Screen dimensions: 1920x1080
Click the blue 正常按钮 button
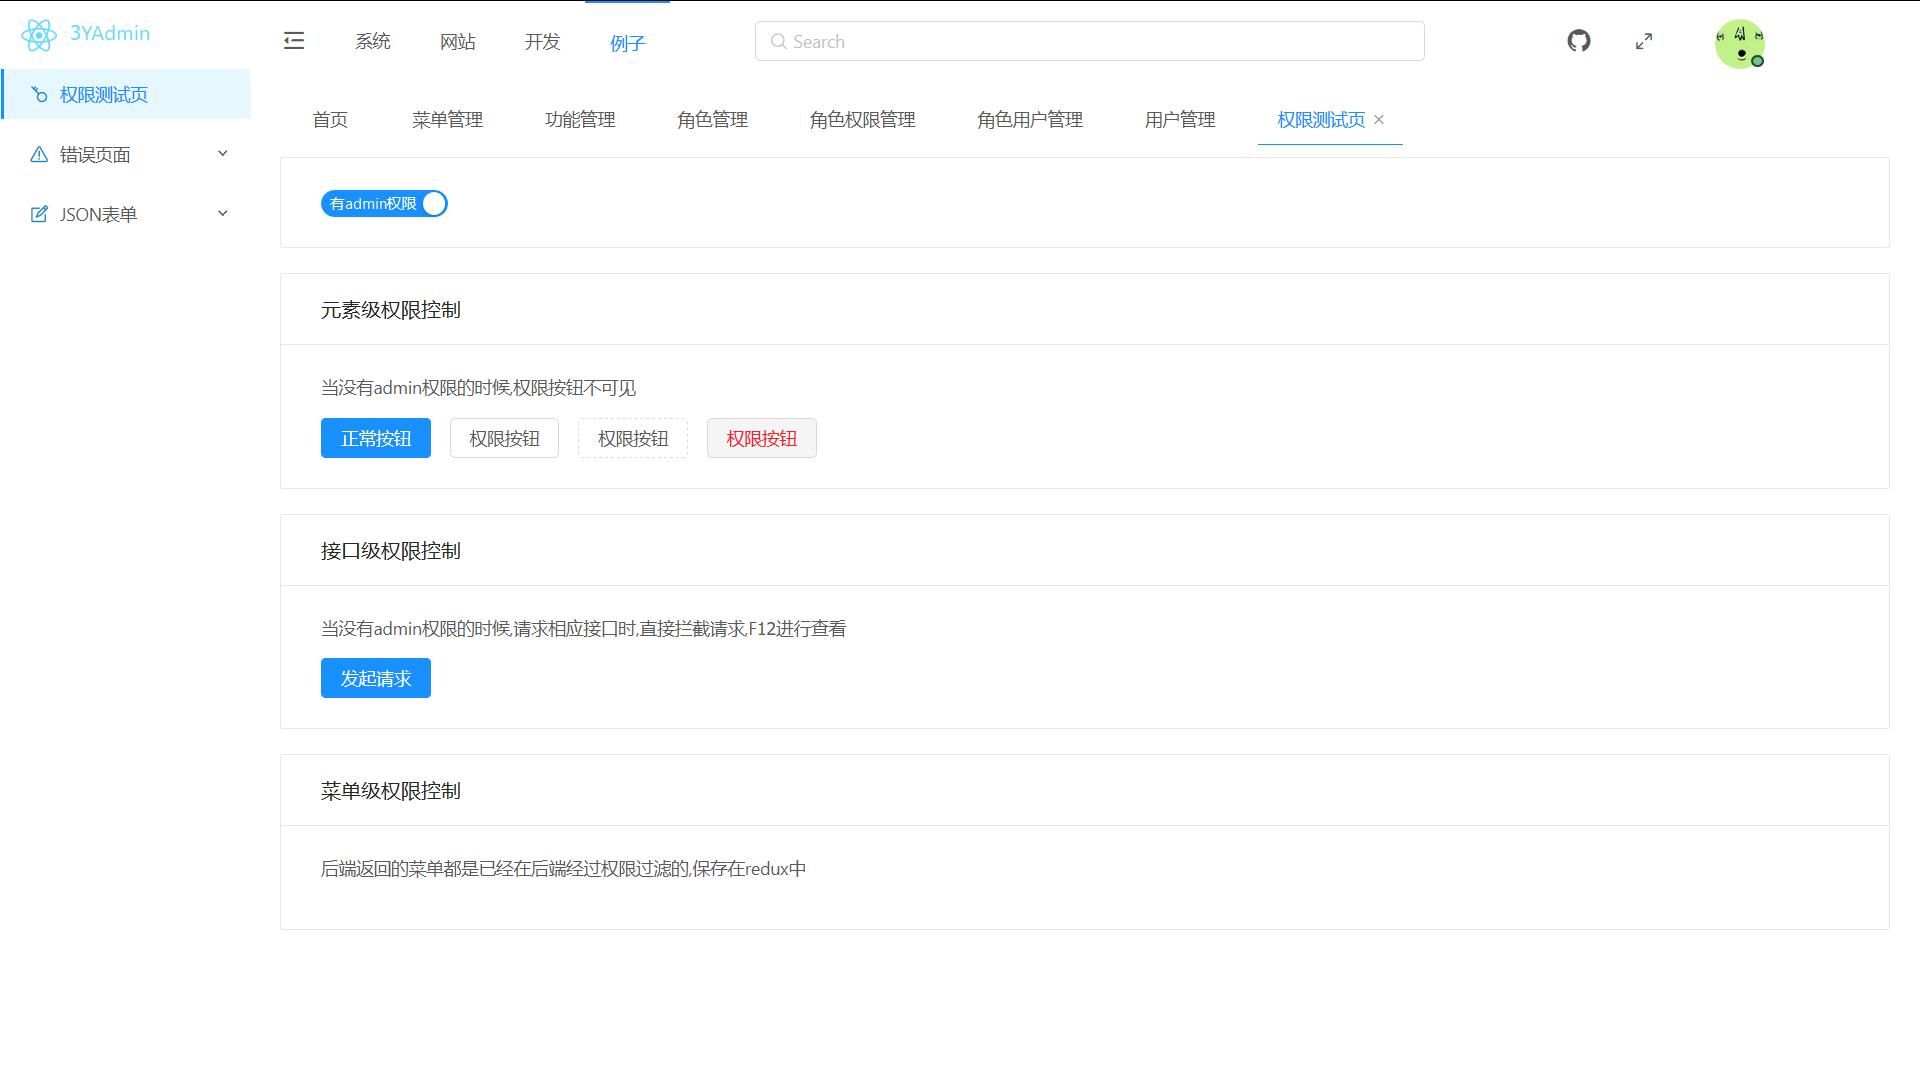coord(376,438)
